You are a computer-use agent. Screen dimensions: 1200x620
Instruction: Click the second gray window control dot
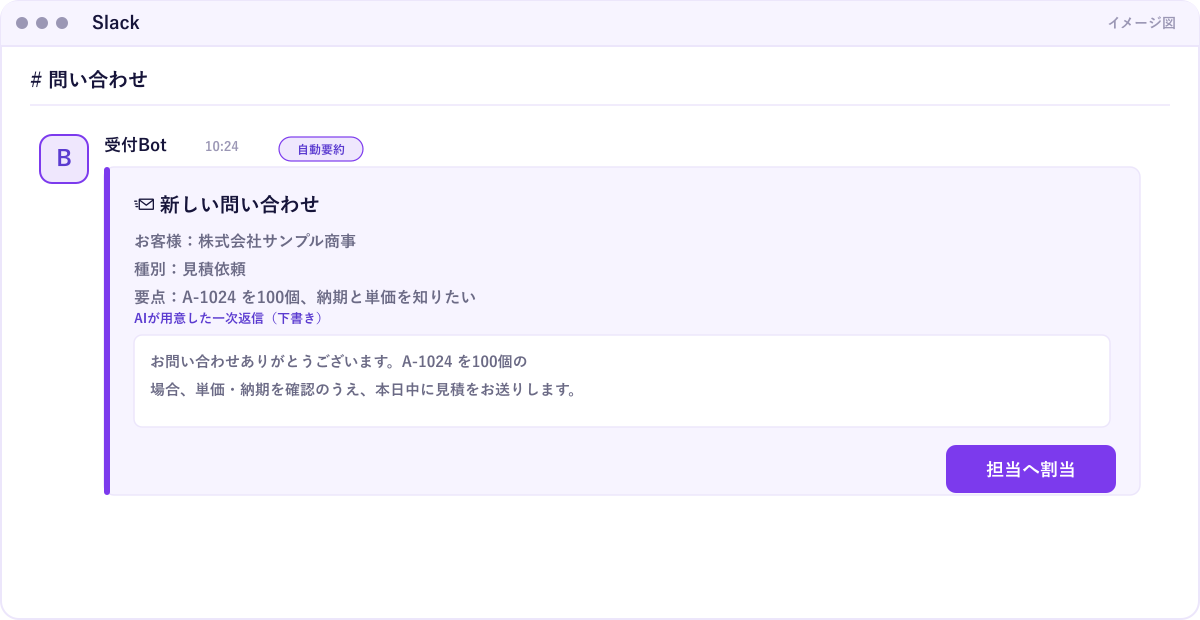pos(42,23)
